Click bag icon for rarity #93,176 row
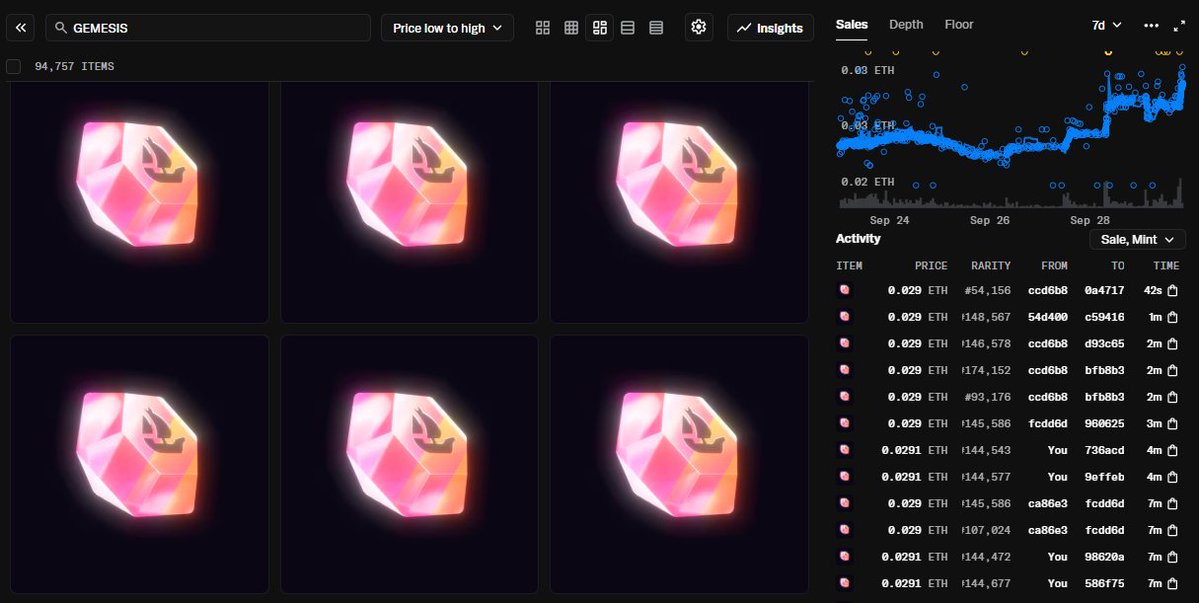This screenshot has height=603, width=1199. (x=1172, y=397)
